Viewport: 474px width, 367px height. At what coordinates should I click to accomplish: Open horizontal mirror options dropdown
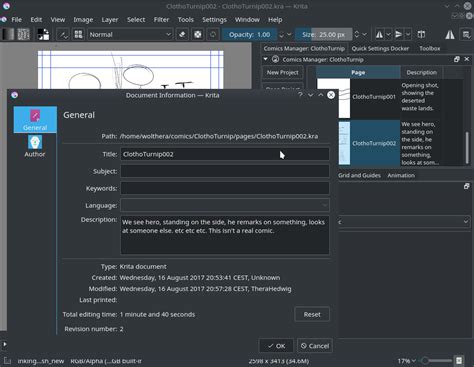(388, 34)
